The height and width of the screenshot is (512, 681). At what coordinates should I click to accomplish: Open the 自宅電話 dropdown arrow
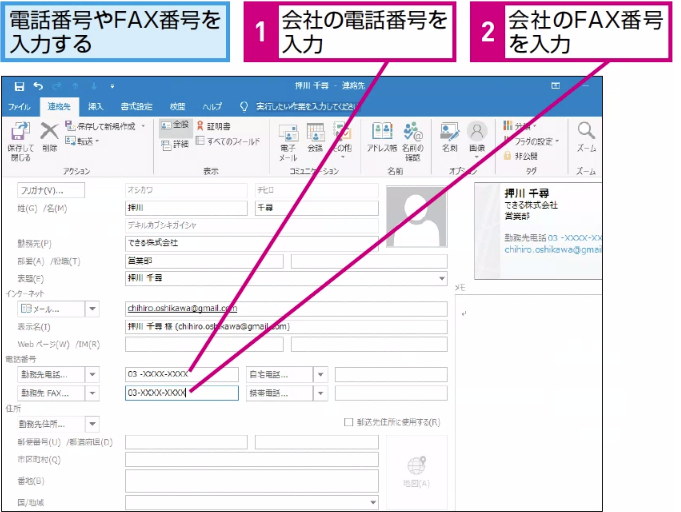pyautogui.click(x=321, y=374)
